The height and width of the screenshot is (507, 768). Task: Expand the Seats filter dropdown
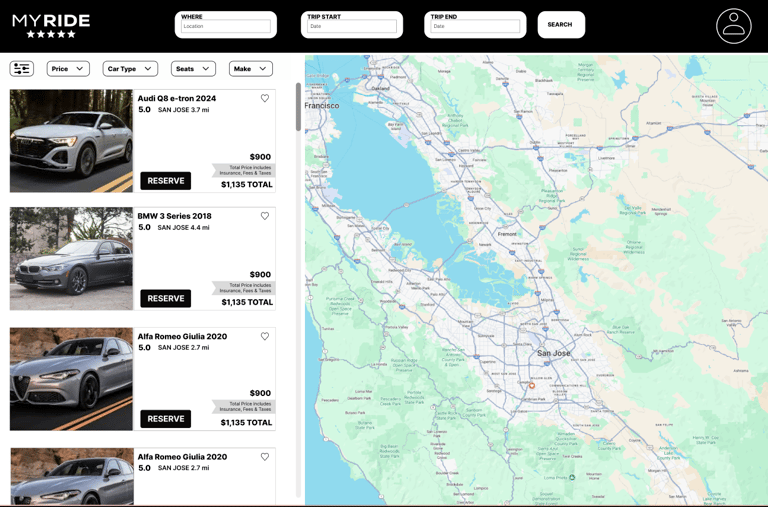193,69
